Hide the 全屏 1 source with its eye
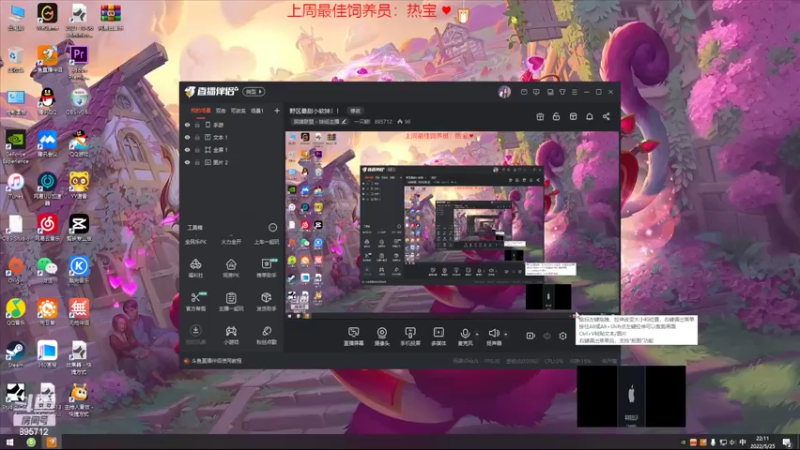 pyautogui.click(x=187, y=150)
